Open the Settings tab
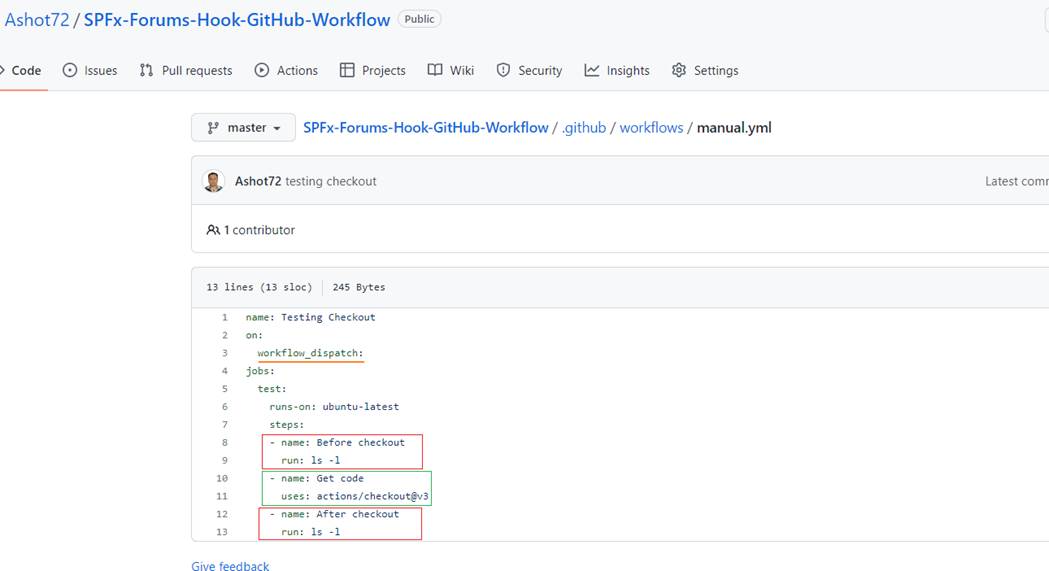Viewport: 1049px width, 571px height. [x=715, y=70]
